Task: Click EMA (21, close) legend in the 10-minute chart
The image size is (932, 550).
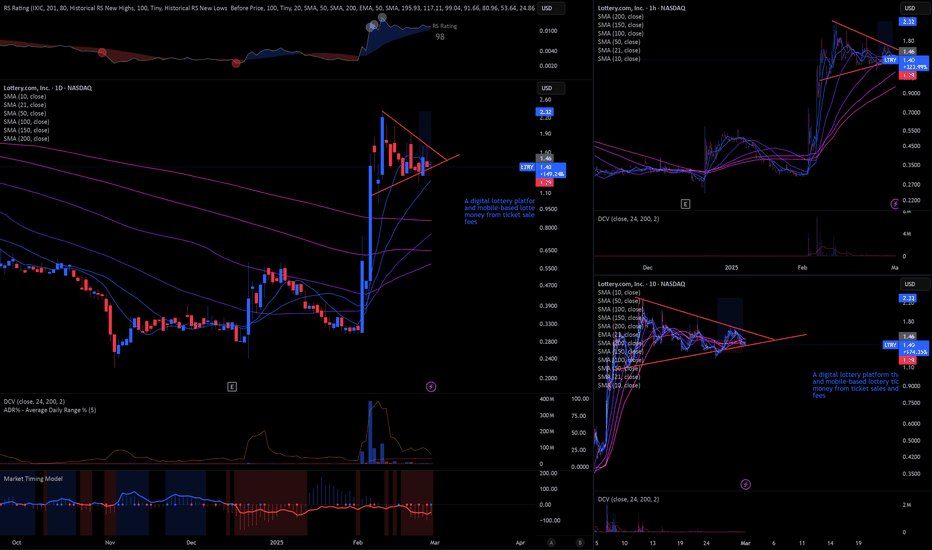Action: click(619, 335)
